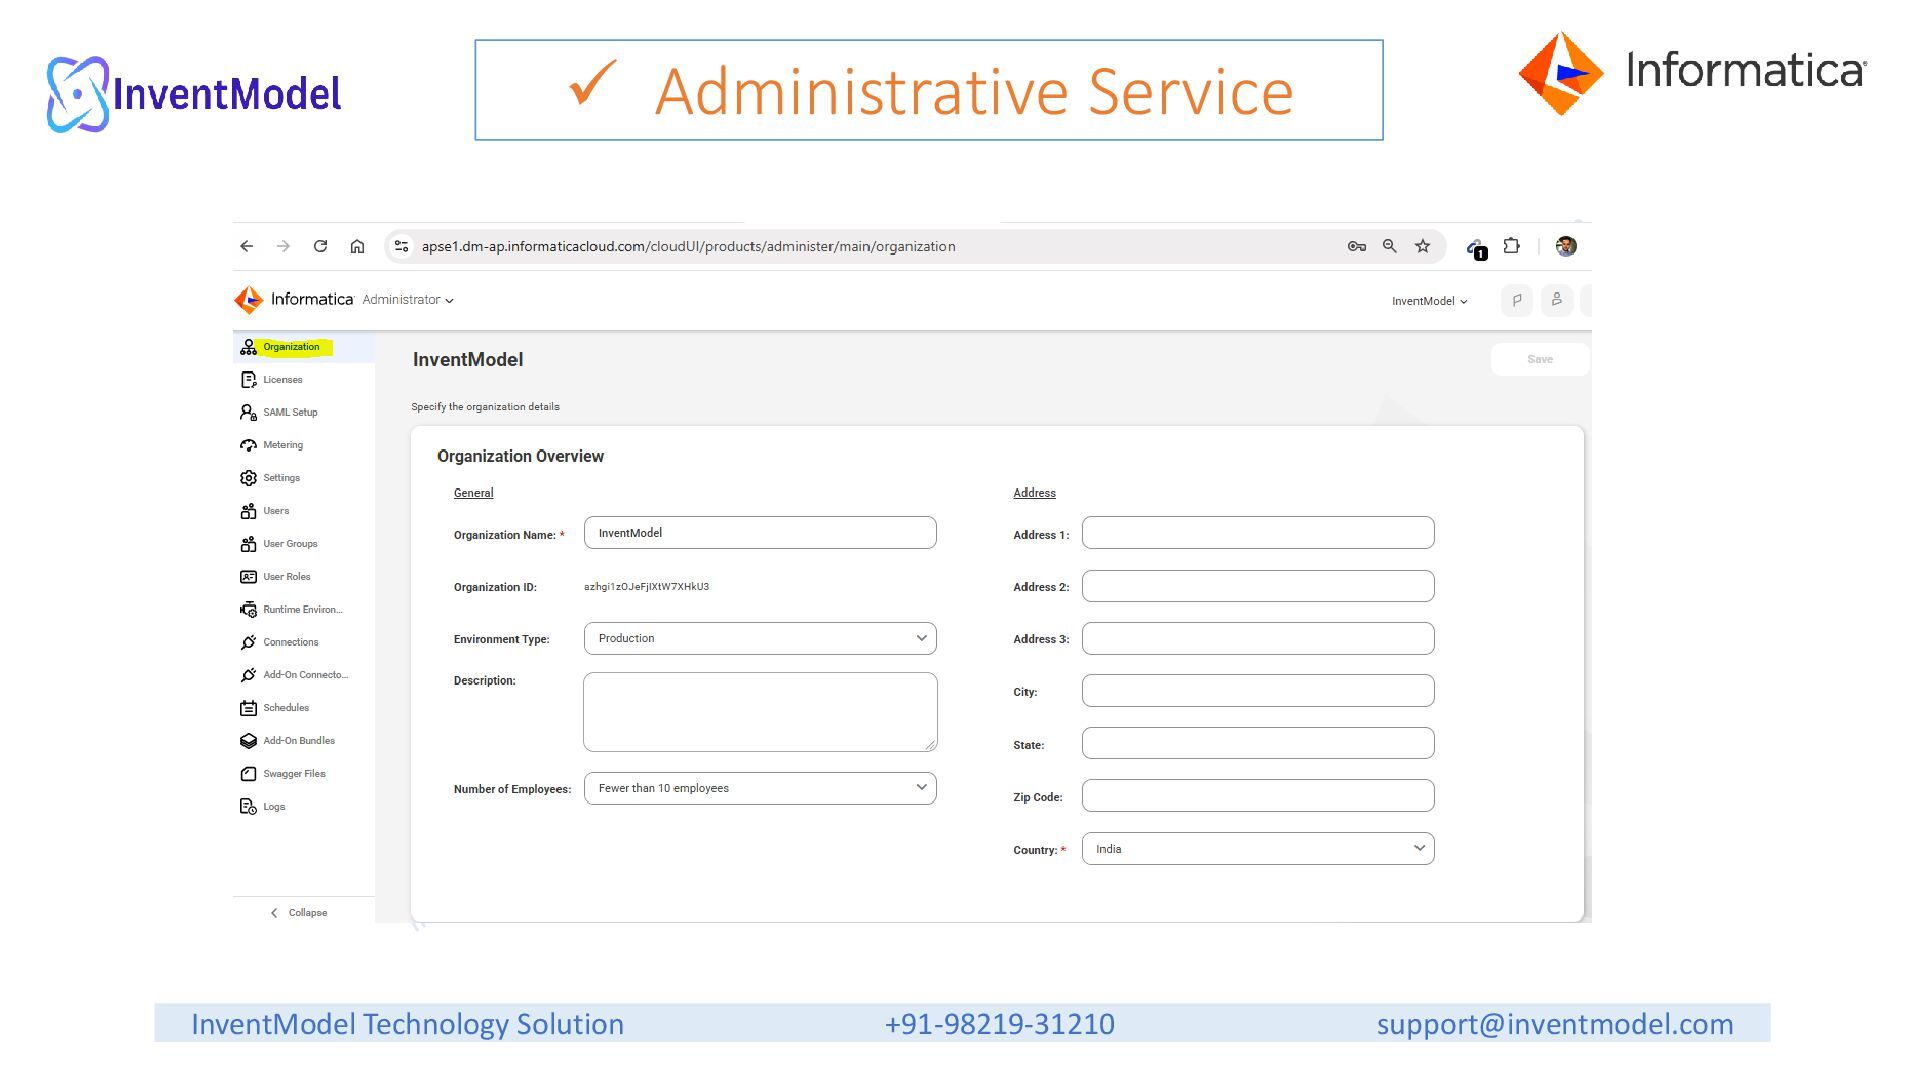The image size is (1920, 1080).
Task: Open the SAML Setup menu item
Action: 290,412
